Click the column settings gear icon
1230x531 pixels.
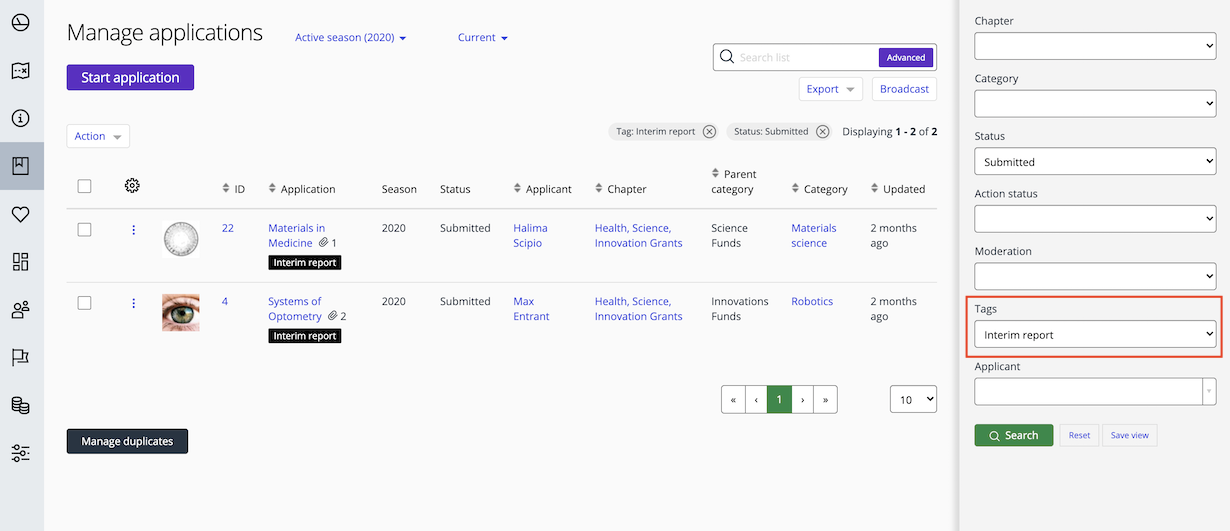click(132, 186)
